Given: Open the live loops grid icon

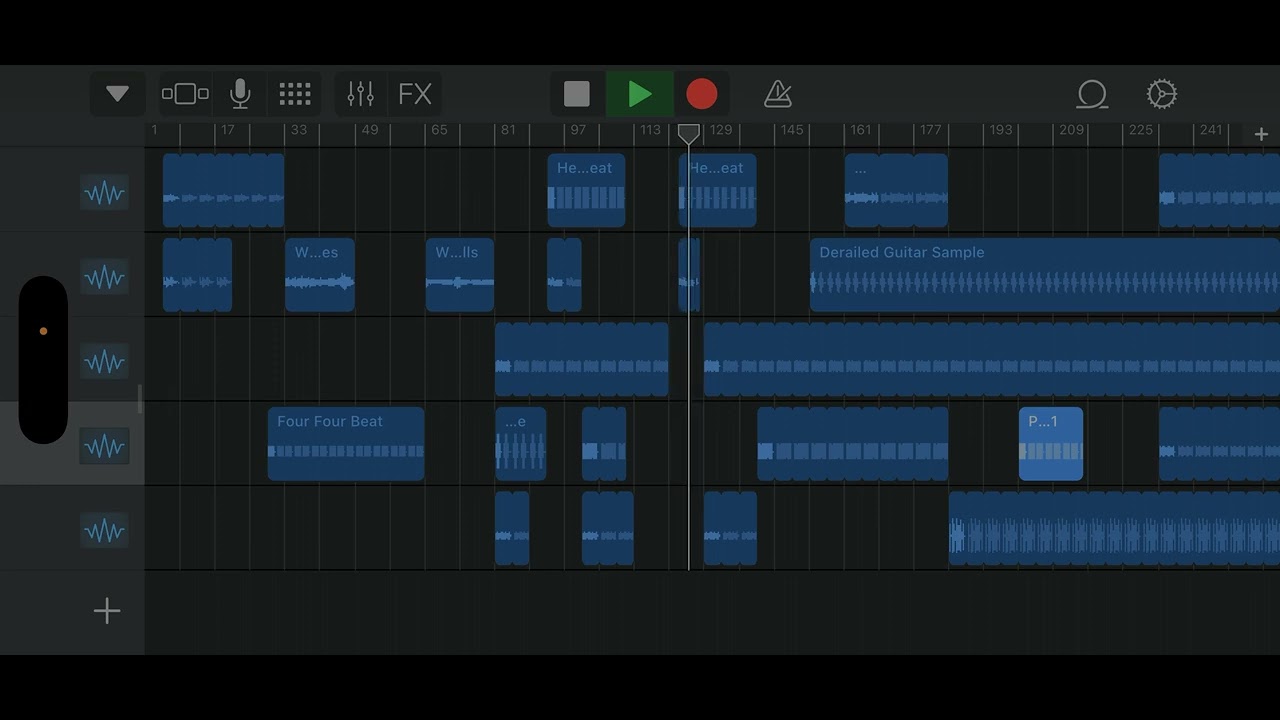Looking at the screenshot, I should click(295, 94).
